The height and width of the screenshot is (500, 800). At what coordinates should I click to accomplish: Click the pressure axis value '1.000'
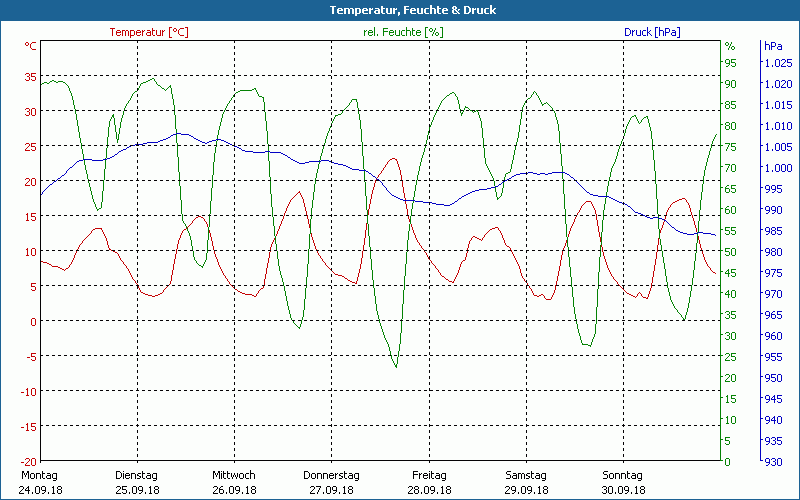[x=778, y=168]
